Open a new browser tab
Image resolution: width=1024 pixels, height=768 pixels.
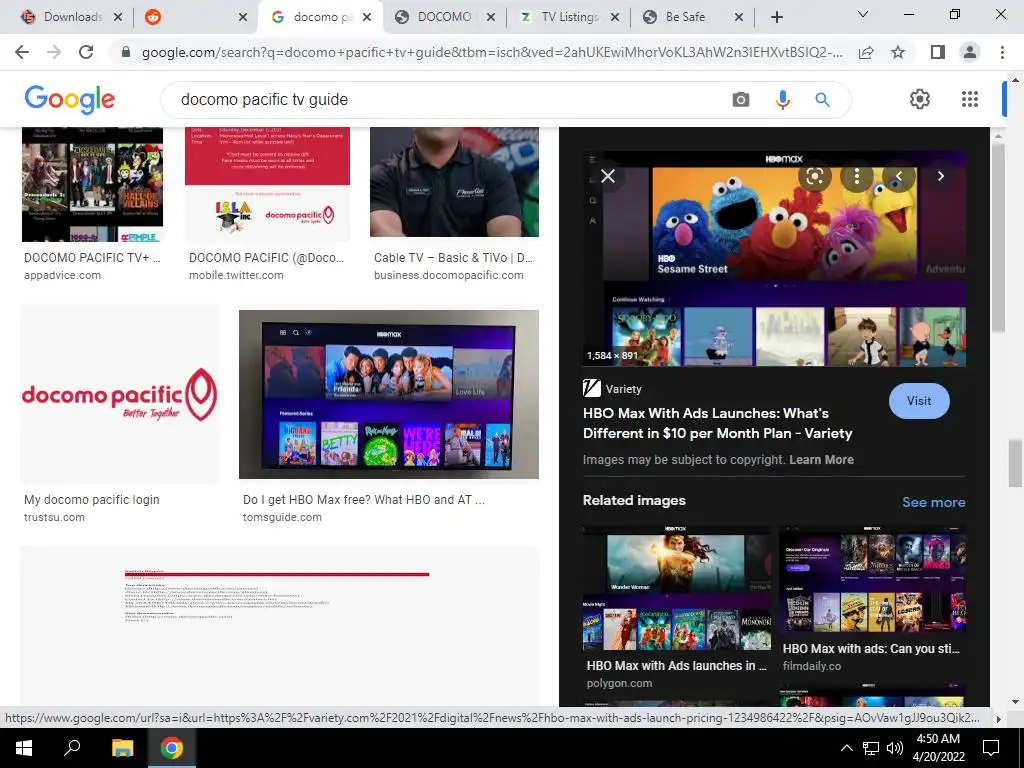(x=776, y=18)
